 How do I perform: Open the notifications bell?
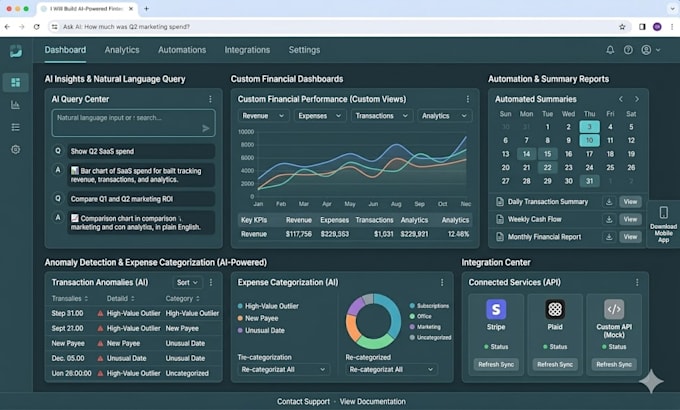pyautogui.click(x=610, y=50)
